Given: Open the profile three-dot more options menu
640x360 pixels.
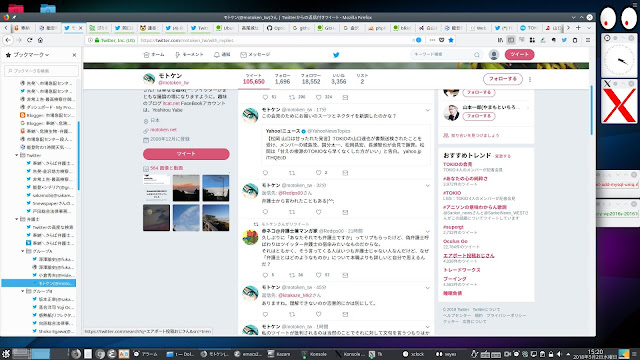Looking at the screenshot, I should 530,79.
